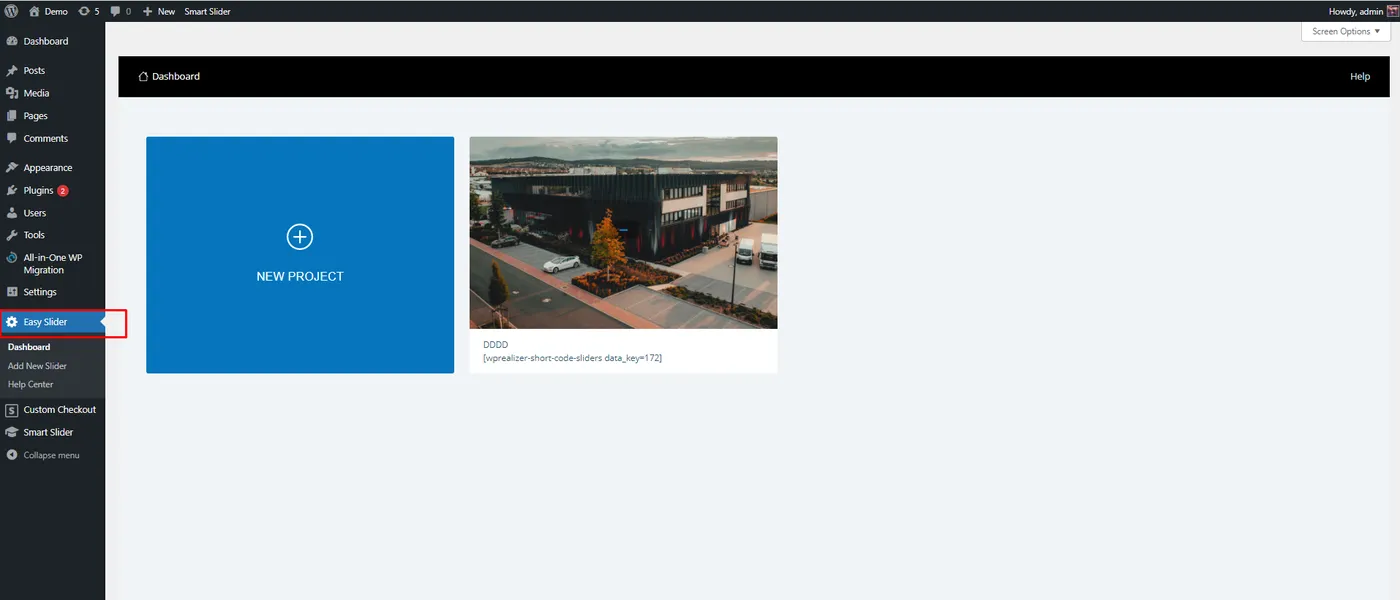Click the updates icon showing 5
This screenshot has height=600, width=1400.
tap(84, 11)
